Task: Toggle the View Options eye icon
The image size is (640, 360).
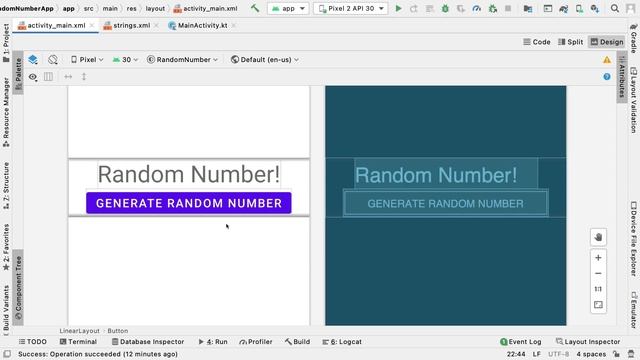Action: 33,77
